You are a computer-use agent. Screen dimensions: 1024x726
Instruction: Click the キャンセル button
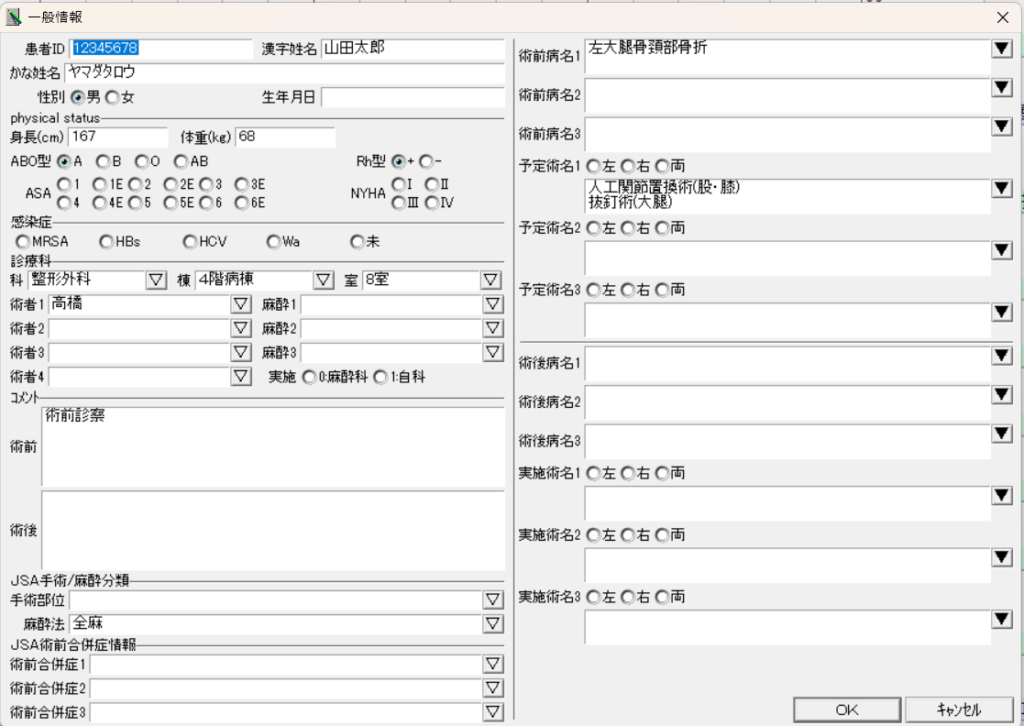958,709
